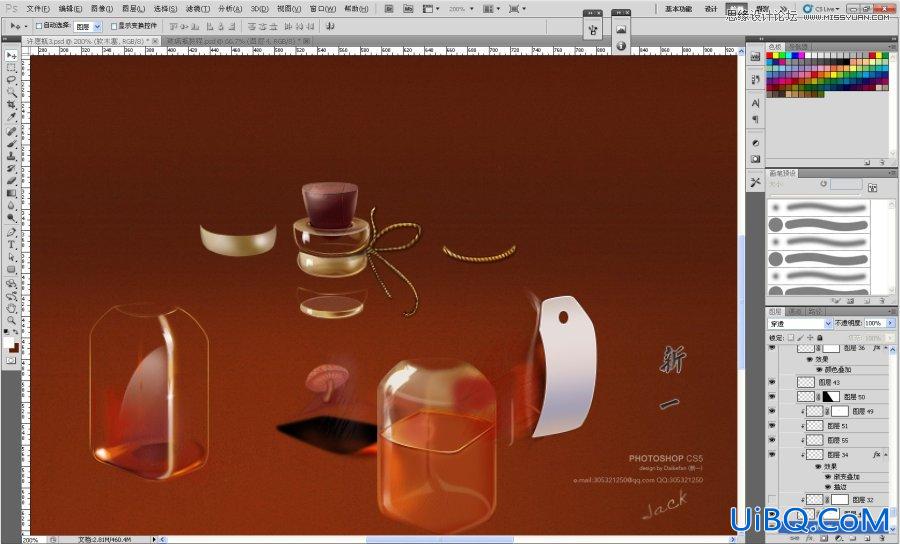Click the Auto-Align Layers icon in options bar
The image size is (900, 544).
329,26
